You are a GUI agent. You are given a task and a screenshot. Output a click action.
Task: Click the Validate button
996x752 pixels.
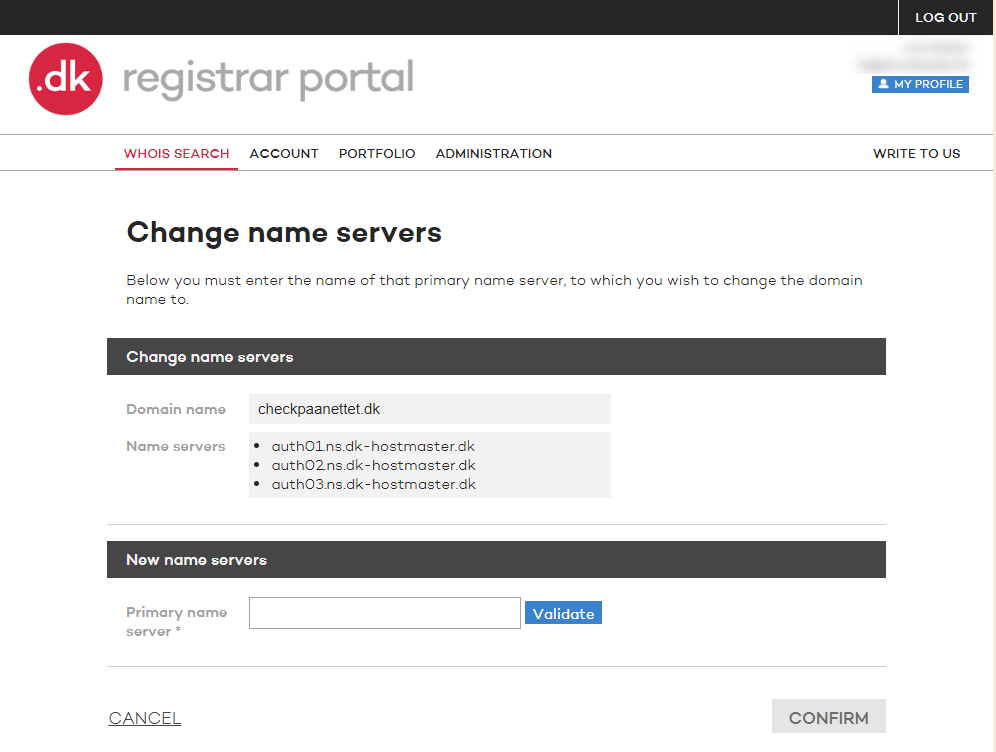(563, 612)
